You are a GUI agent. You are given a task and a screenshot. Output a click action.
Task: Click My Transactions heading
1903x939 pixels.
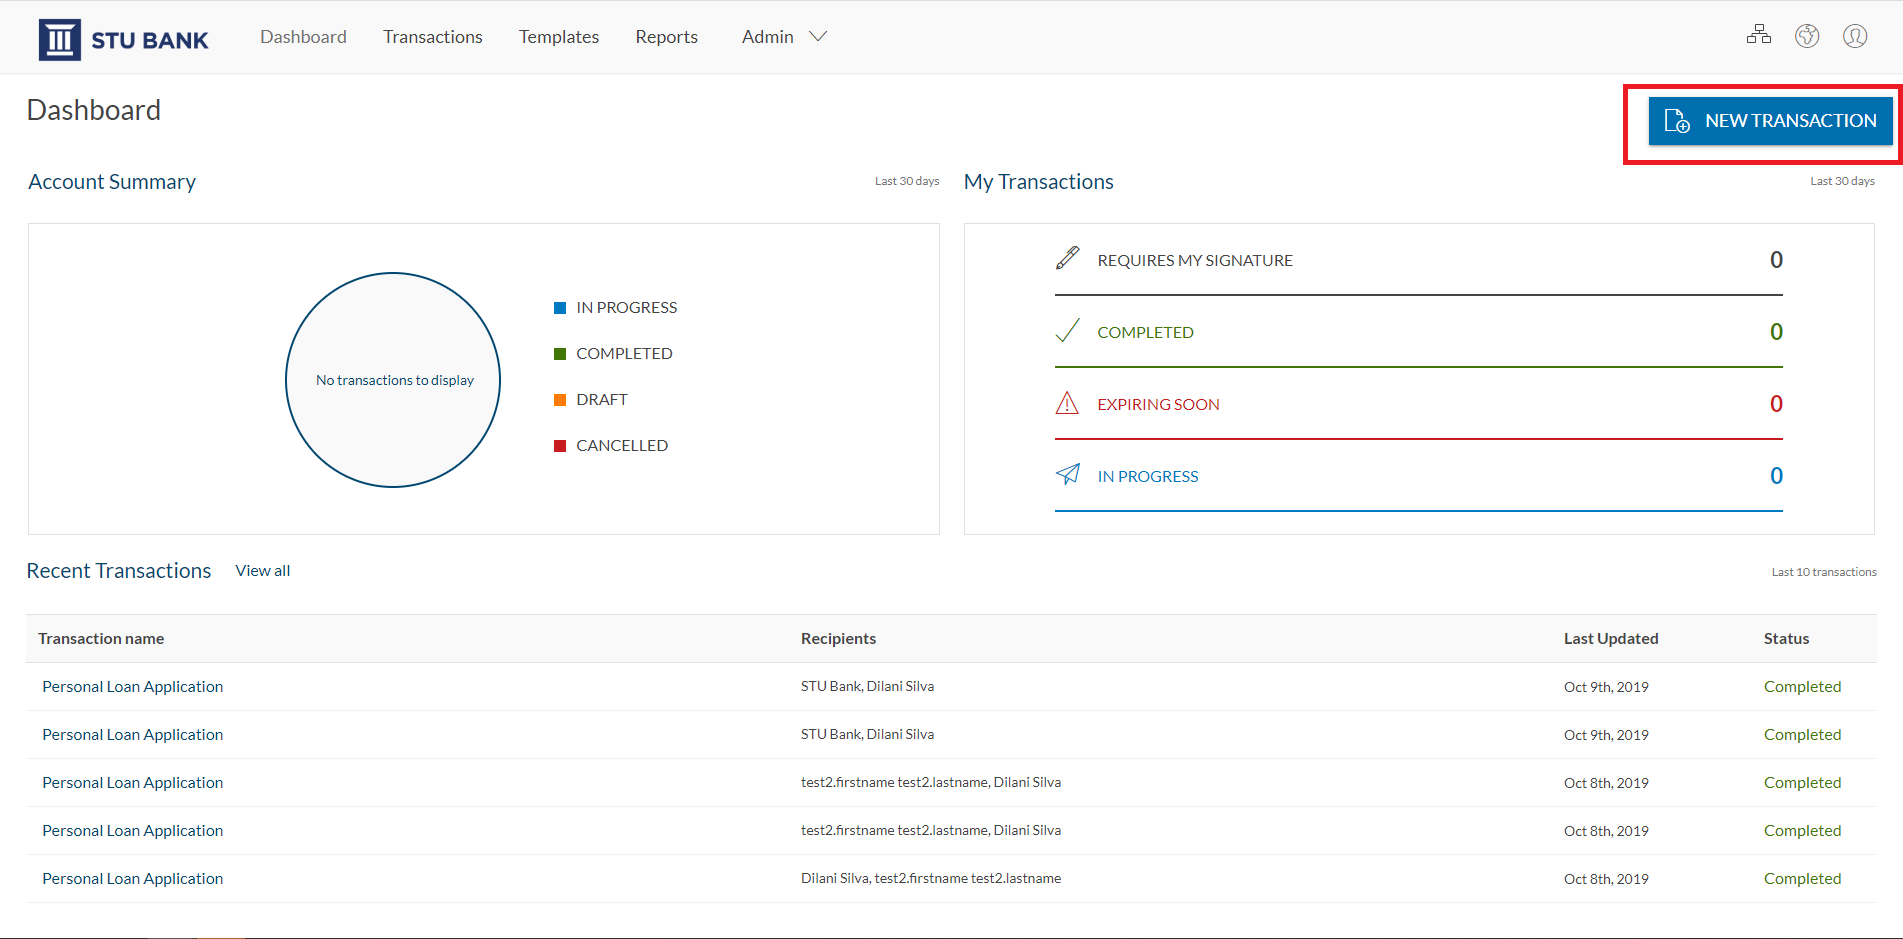click(x=1039, y=182)
